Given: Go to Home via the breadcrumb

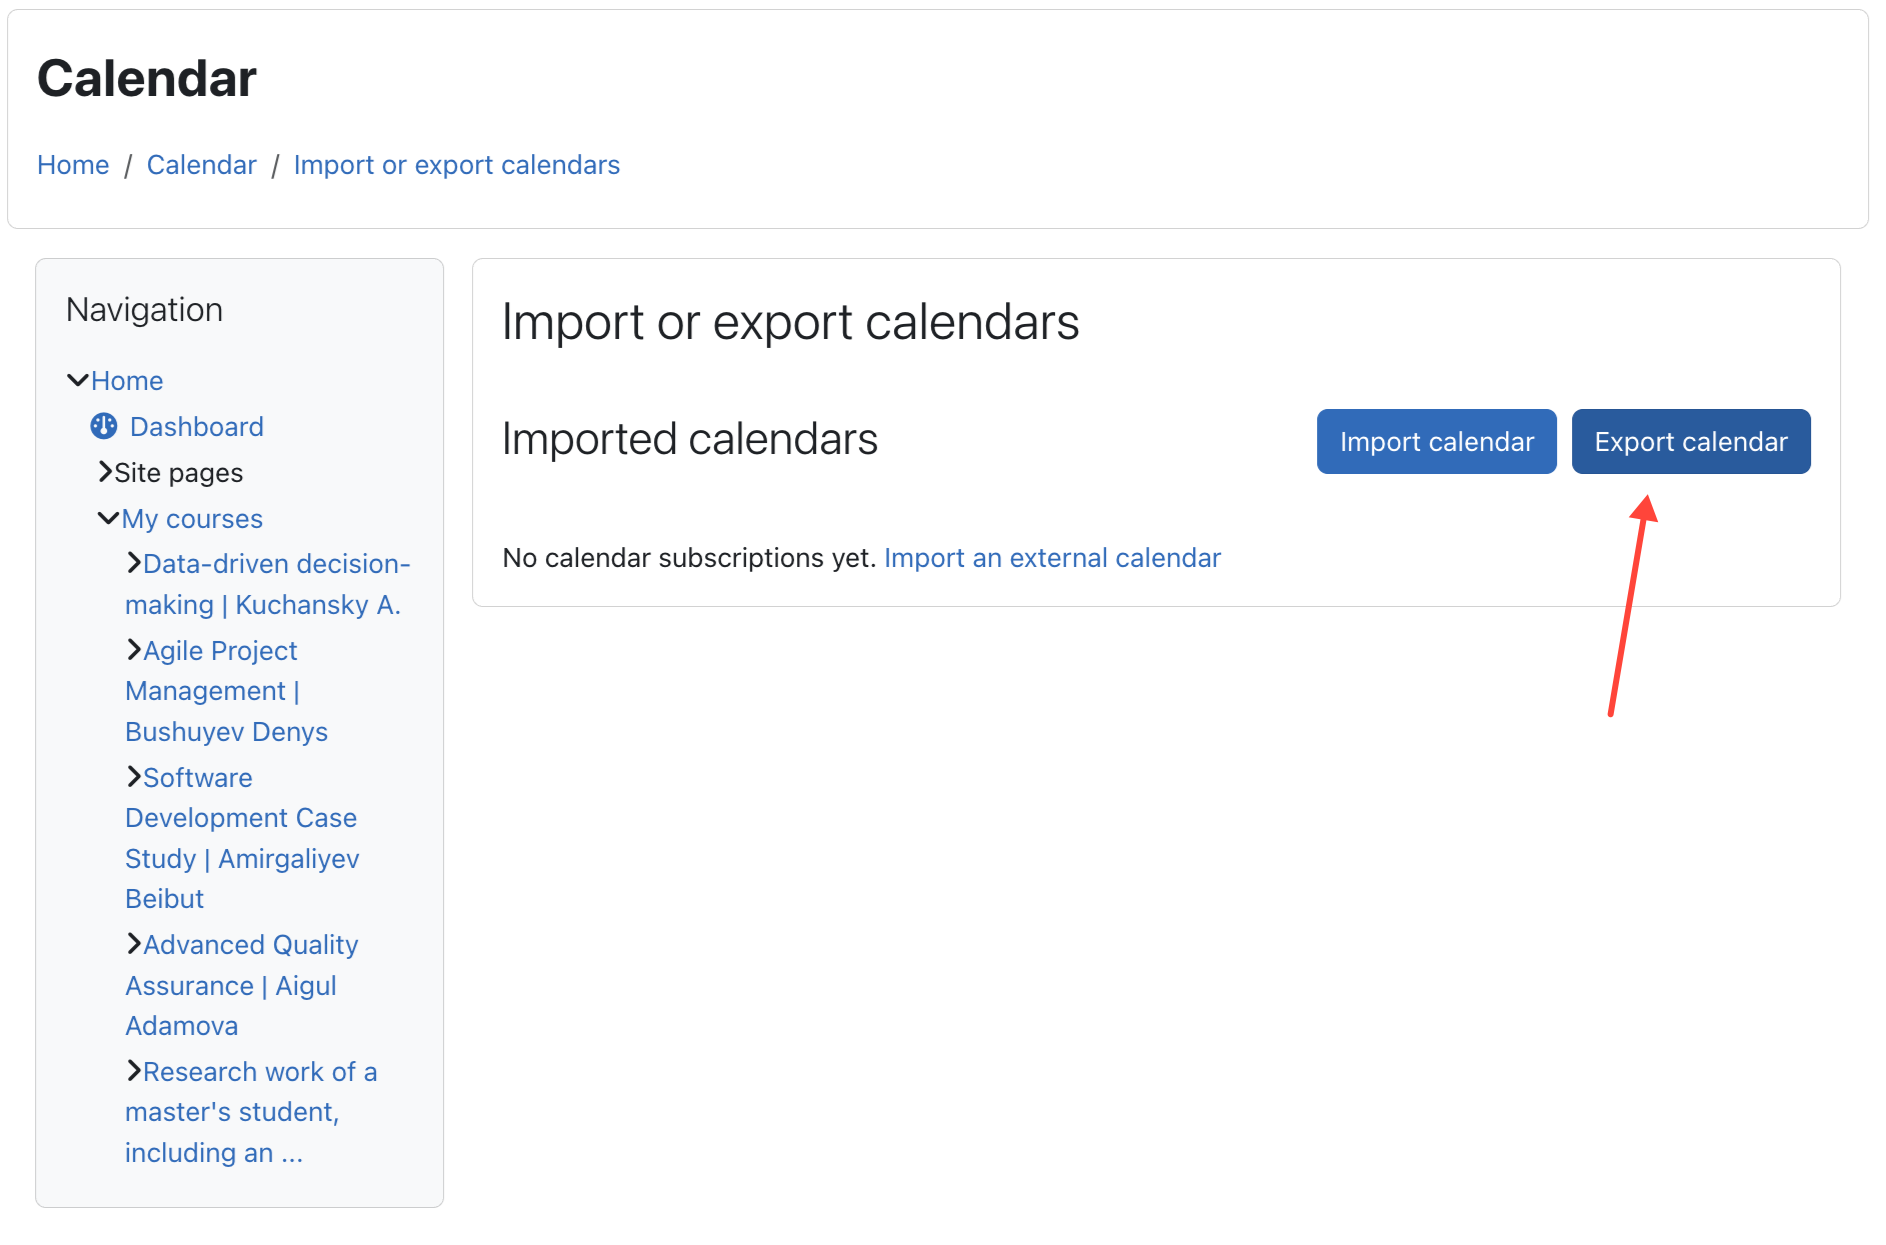Looking at the screenshot, I should tap(72, 164).
